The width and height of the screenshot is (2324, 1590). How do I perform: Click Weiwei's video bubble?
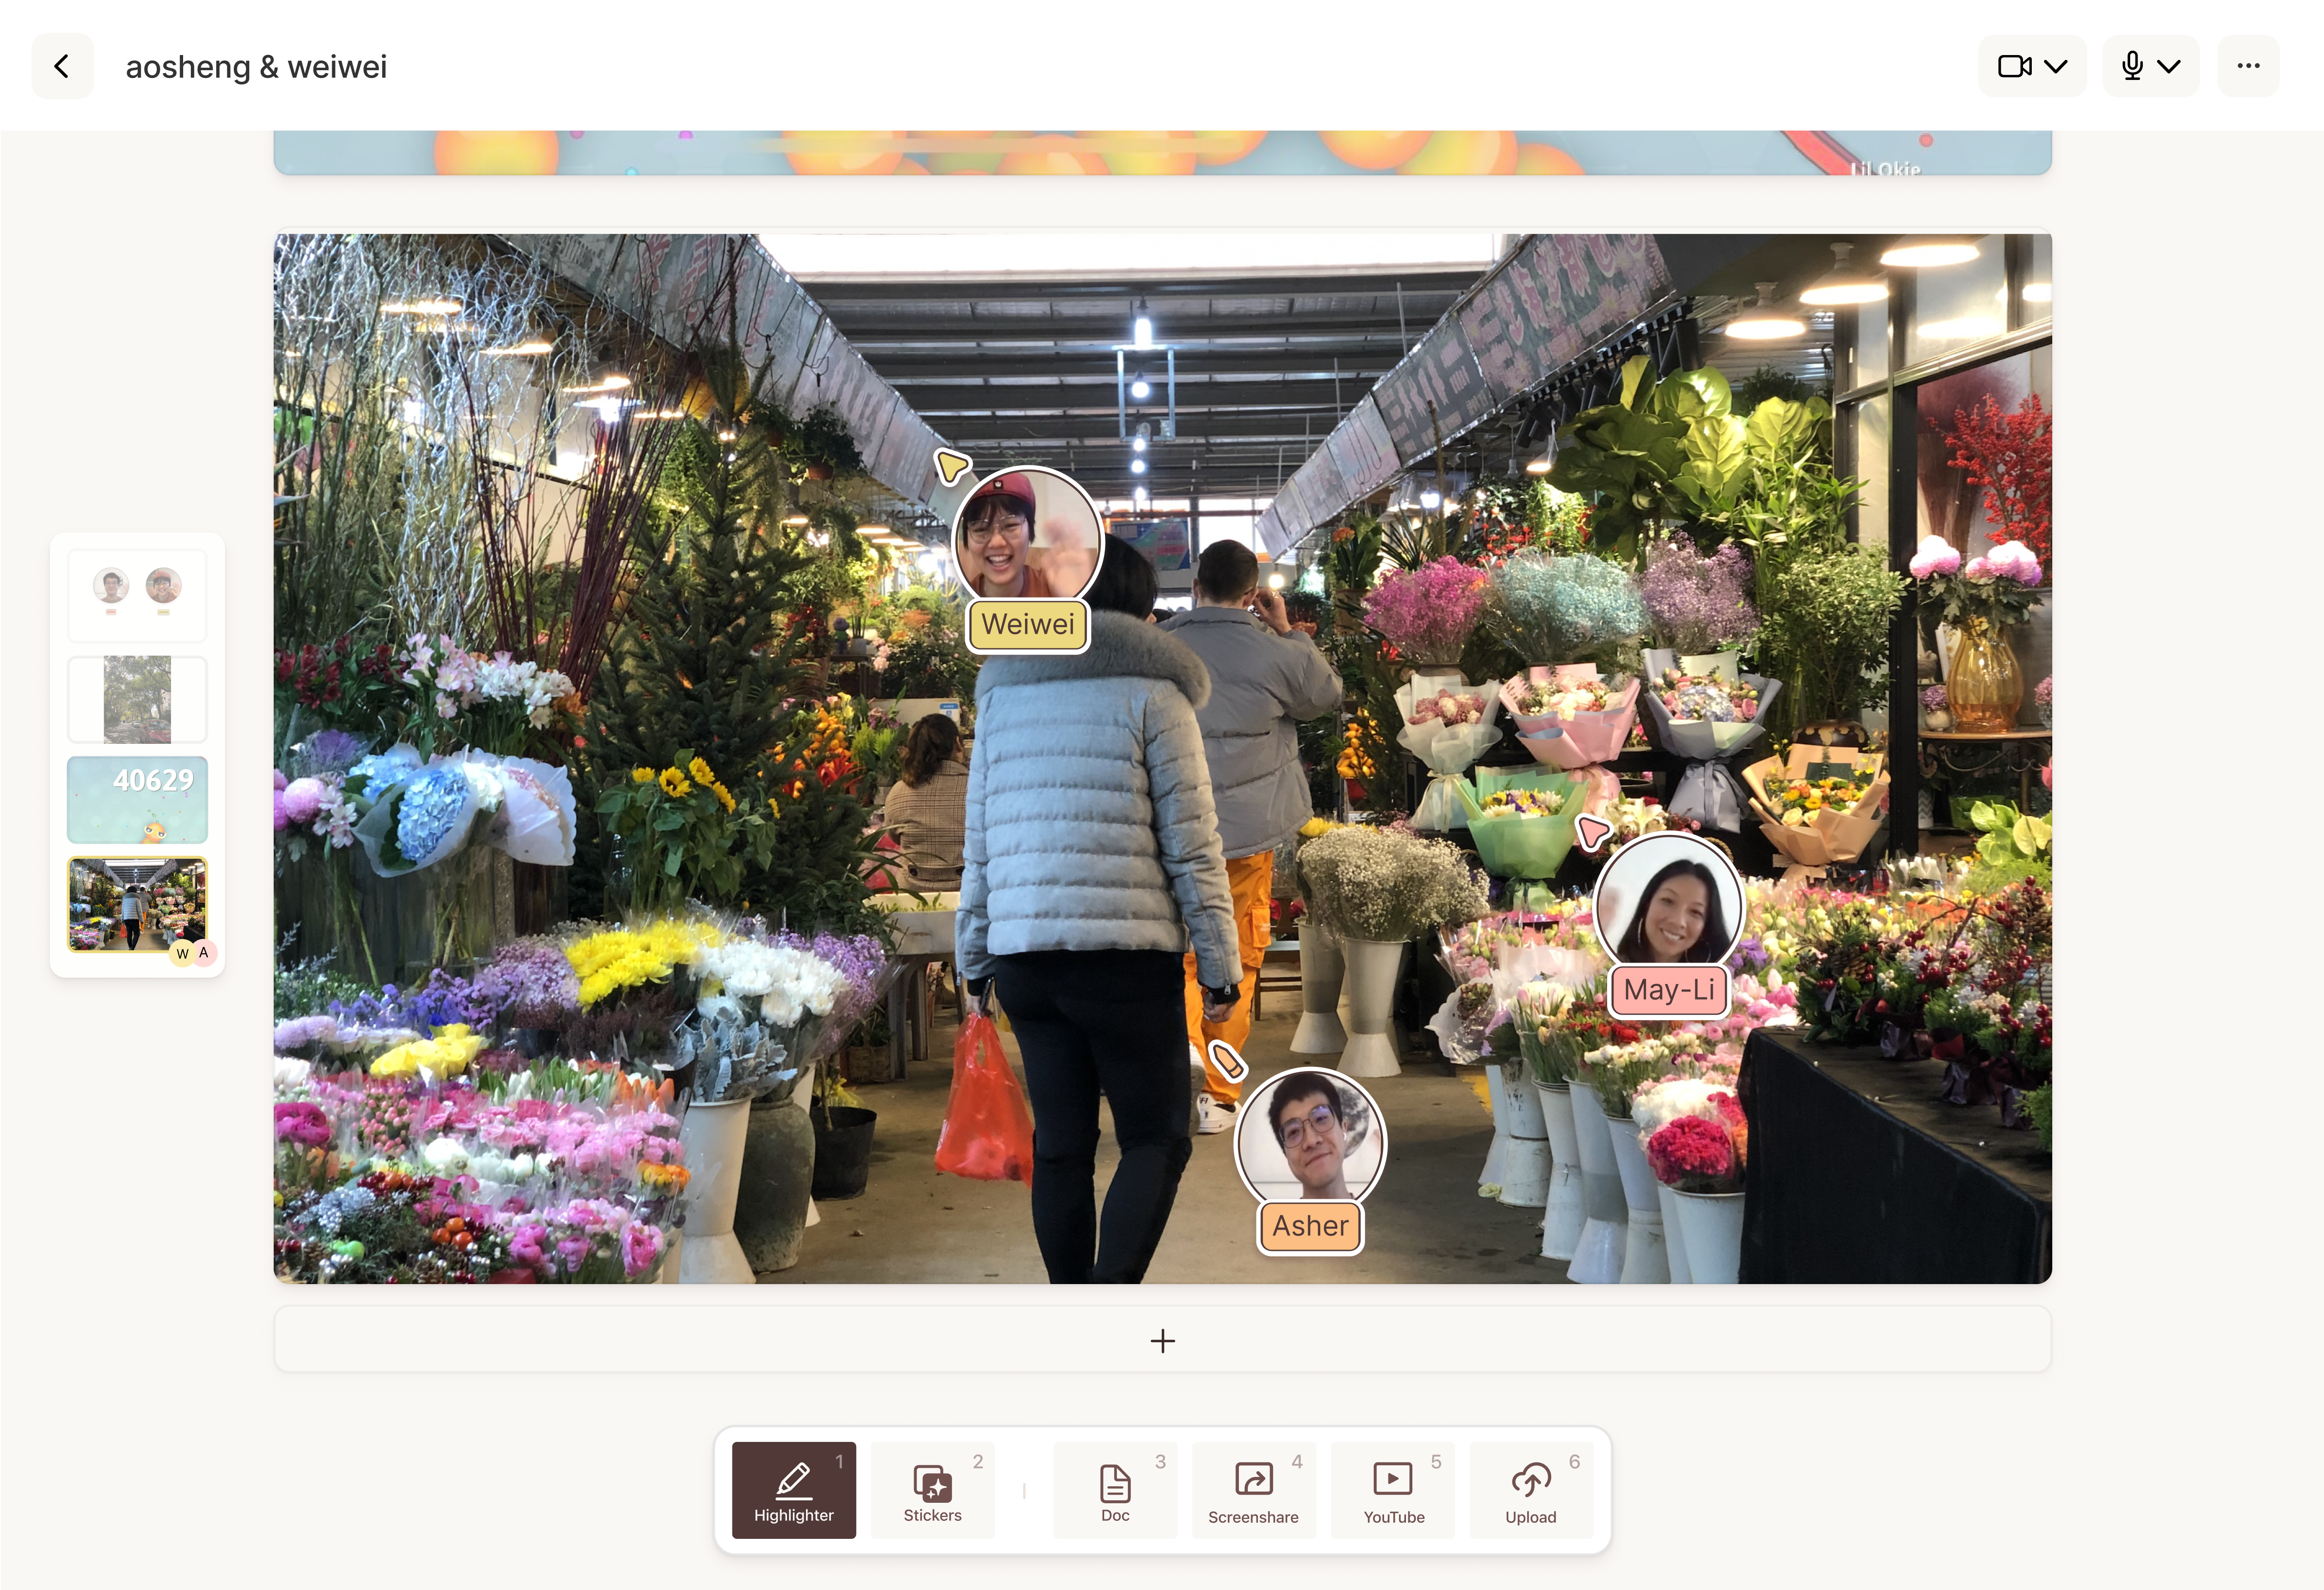pyautogui.click(x=1027, y=540)
